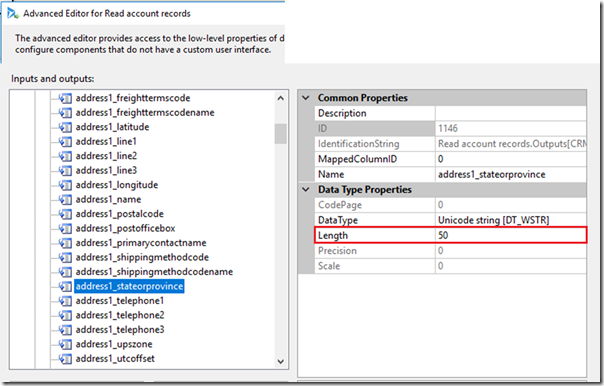Click the column icon beside address1_line2
604x386 pixels.
65,156
